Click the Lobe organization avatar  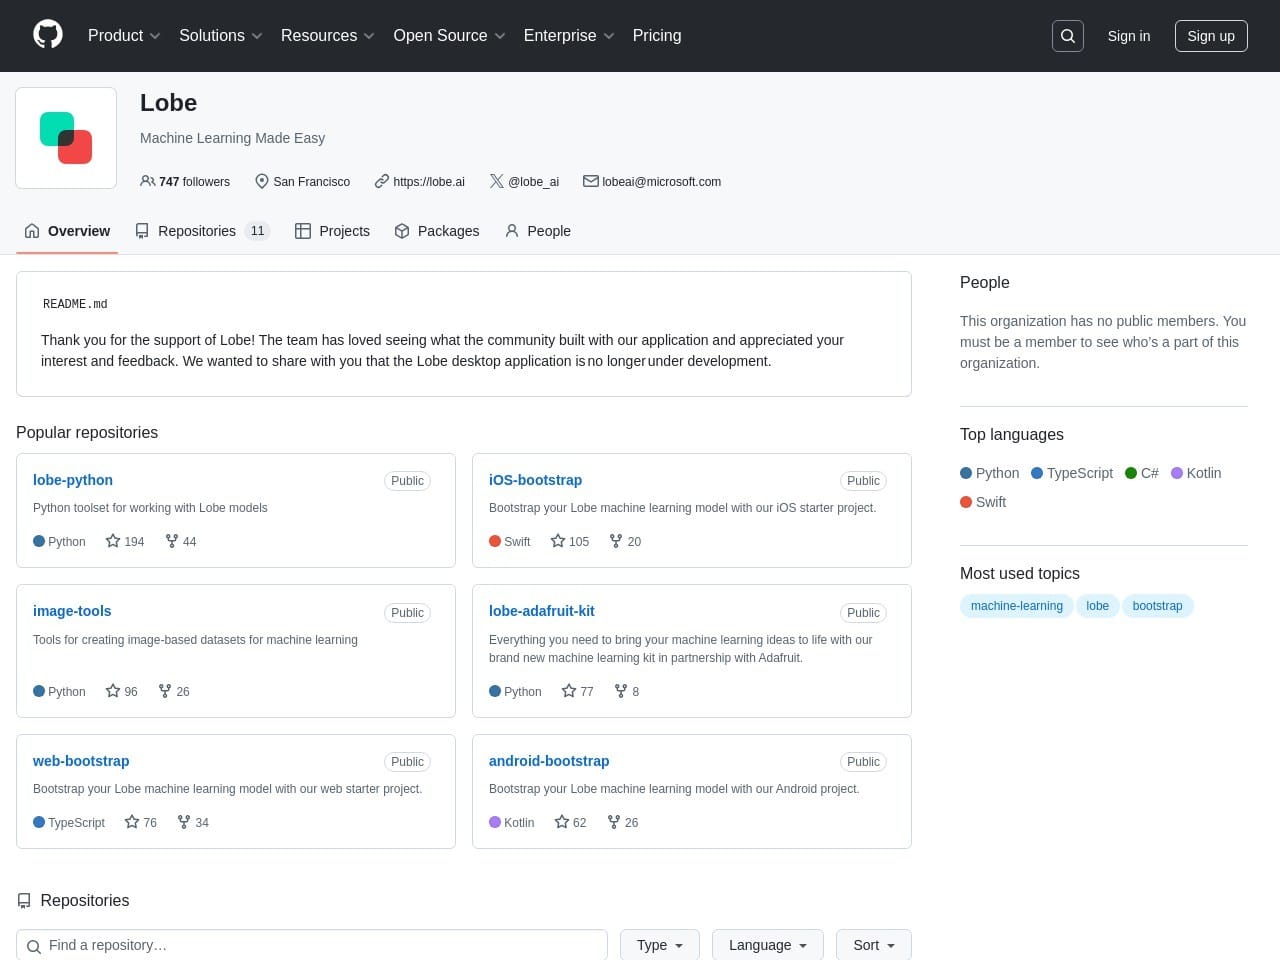coord(66,138)
